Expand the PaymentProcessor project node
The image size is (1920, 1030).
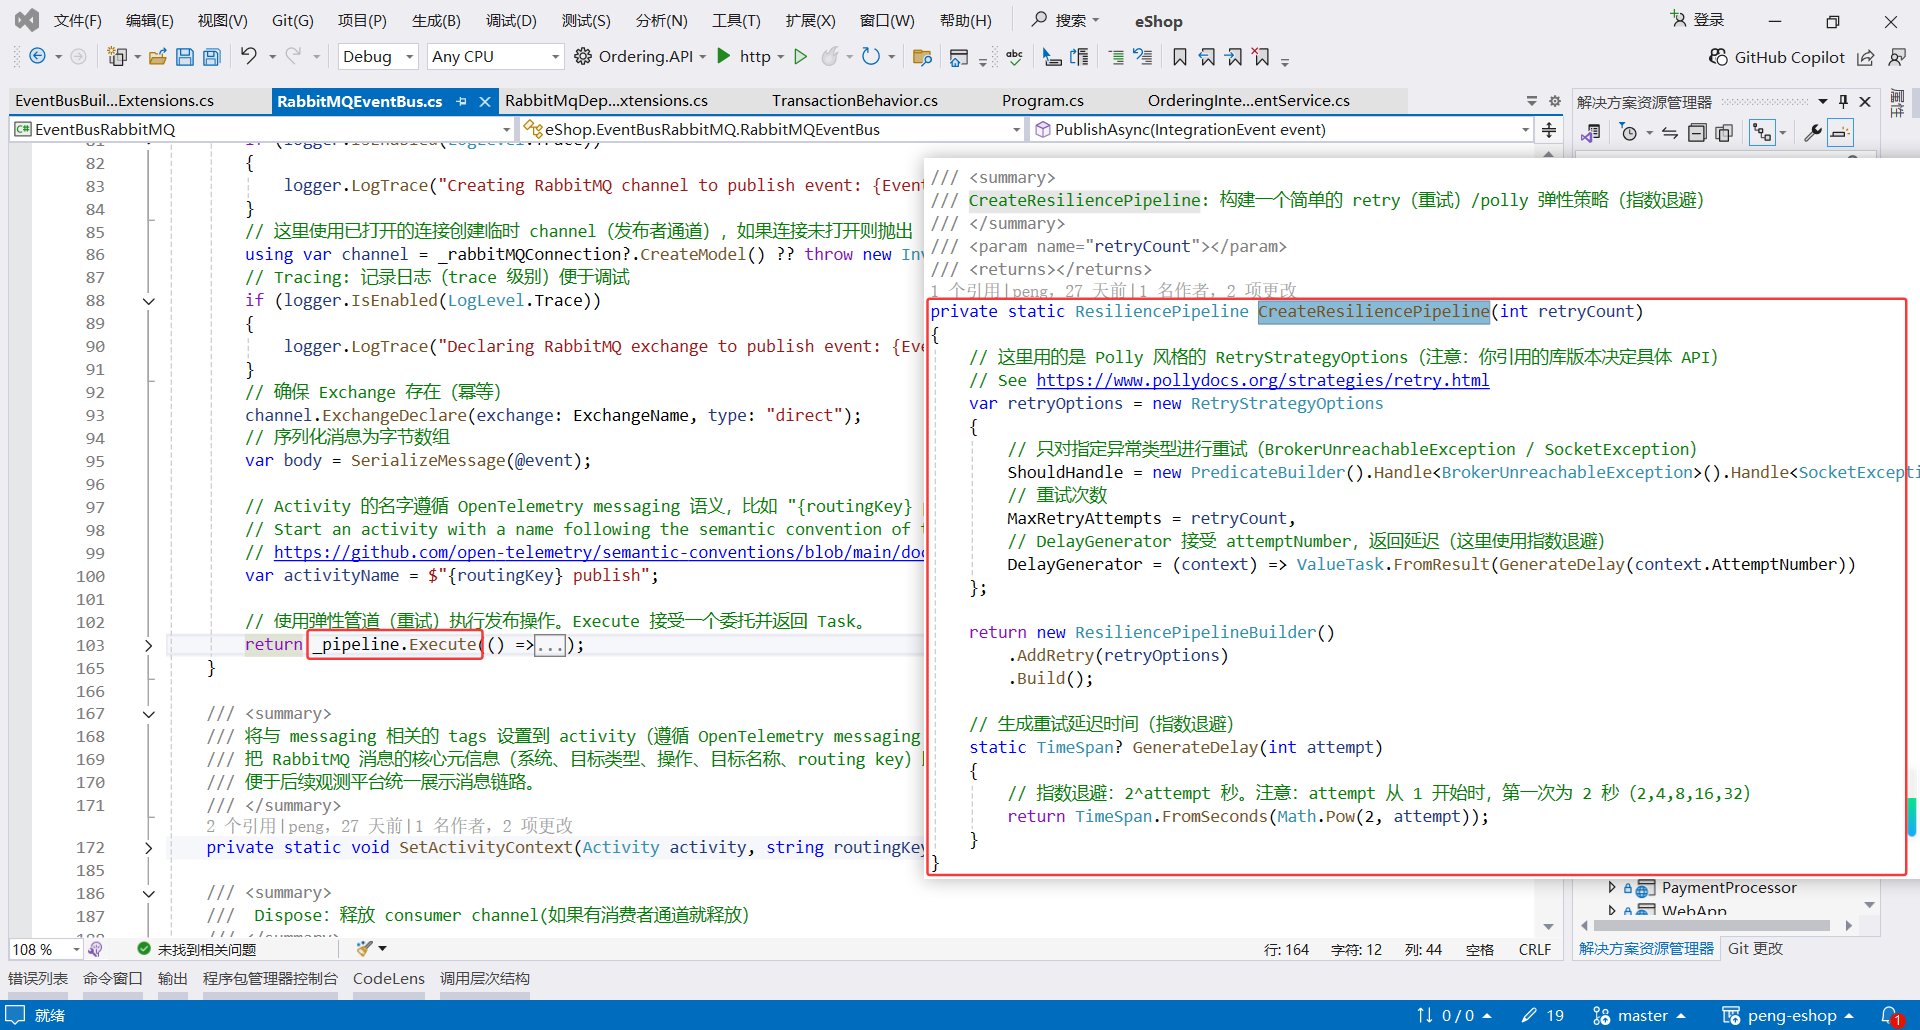pos(1611,887)
